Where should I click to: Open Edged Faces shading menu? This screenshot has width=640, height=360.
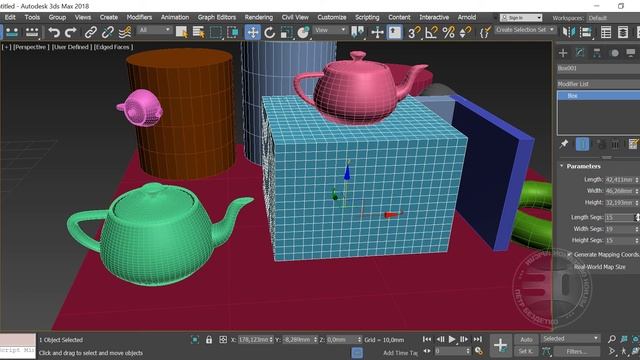[113, 47]
